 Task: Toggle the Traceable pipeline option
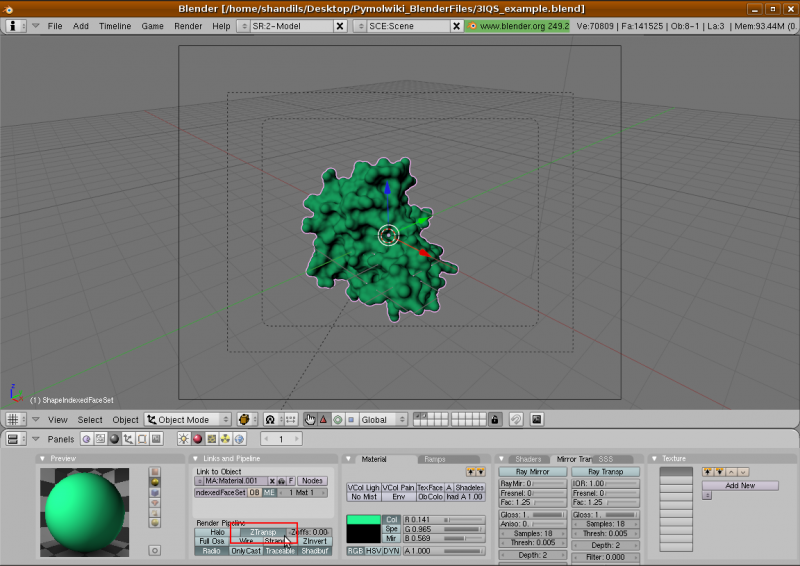281,551
